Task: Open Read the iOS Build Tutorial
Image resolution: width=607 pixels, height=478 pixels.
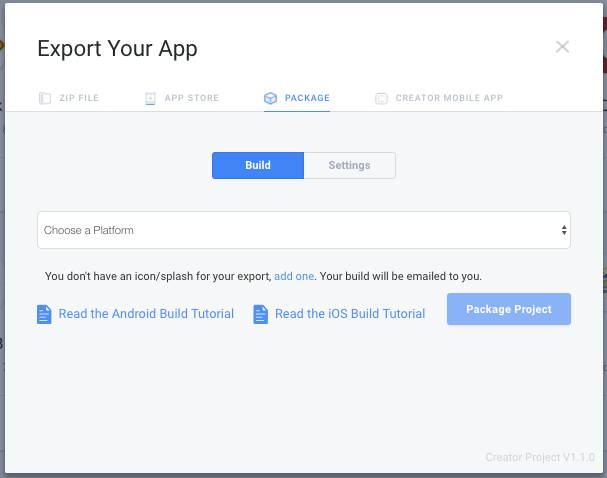Action: [x=350, y=314]
